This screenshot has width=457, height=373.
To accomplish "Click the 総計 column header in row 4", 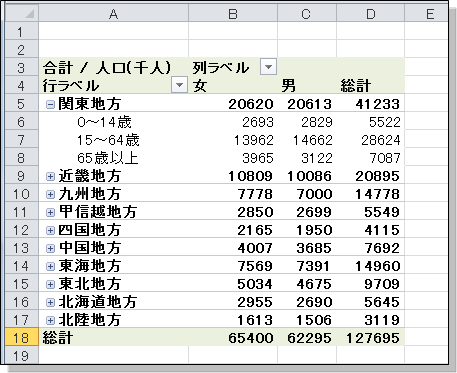I will pos(371,86).
